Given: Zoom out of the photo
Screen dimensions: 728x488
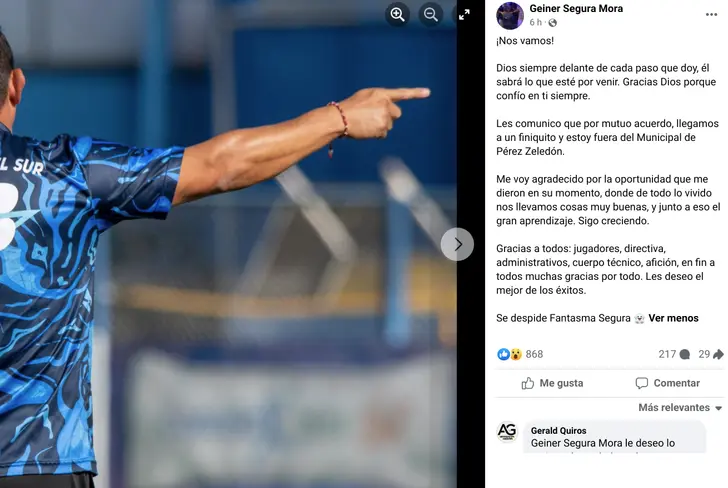Looking at the screenshot, I should [x=430, y=14].
